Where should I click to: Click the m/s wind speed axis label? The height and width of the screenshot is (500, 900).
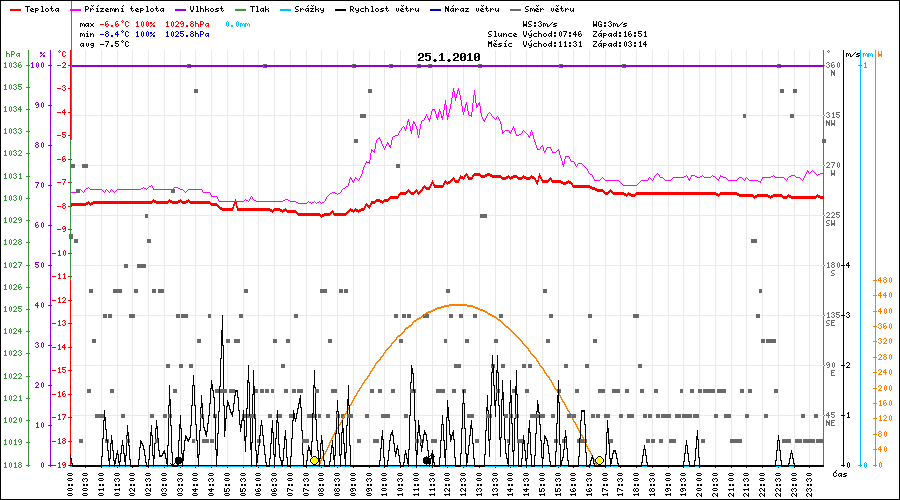click(x=851, y=54)
